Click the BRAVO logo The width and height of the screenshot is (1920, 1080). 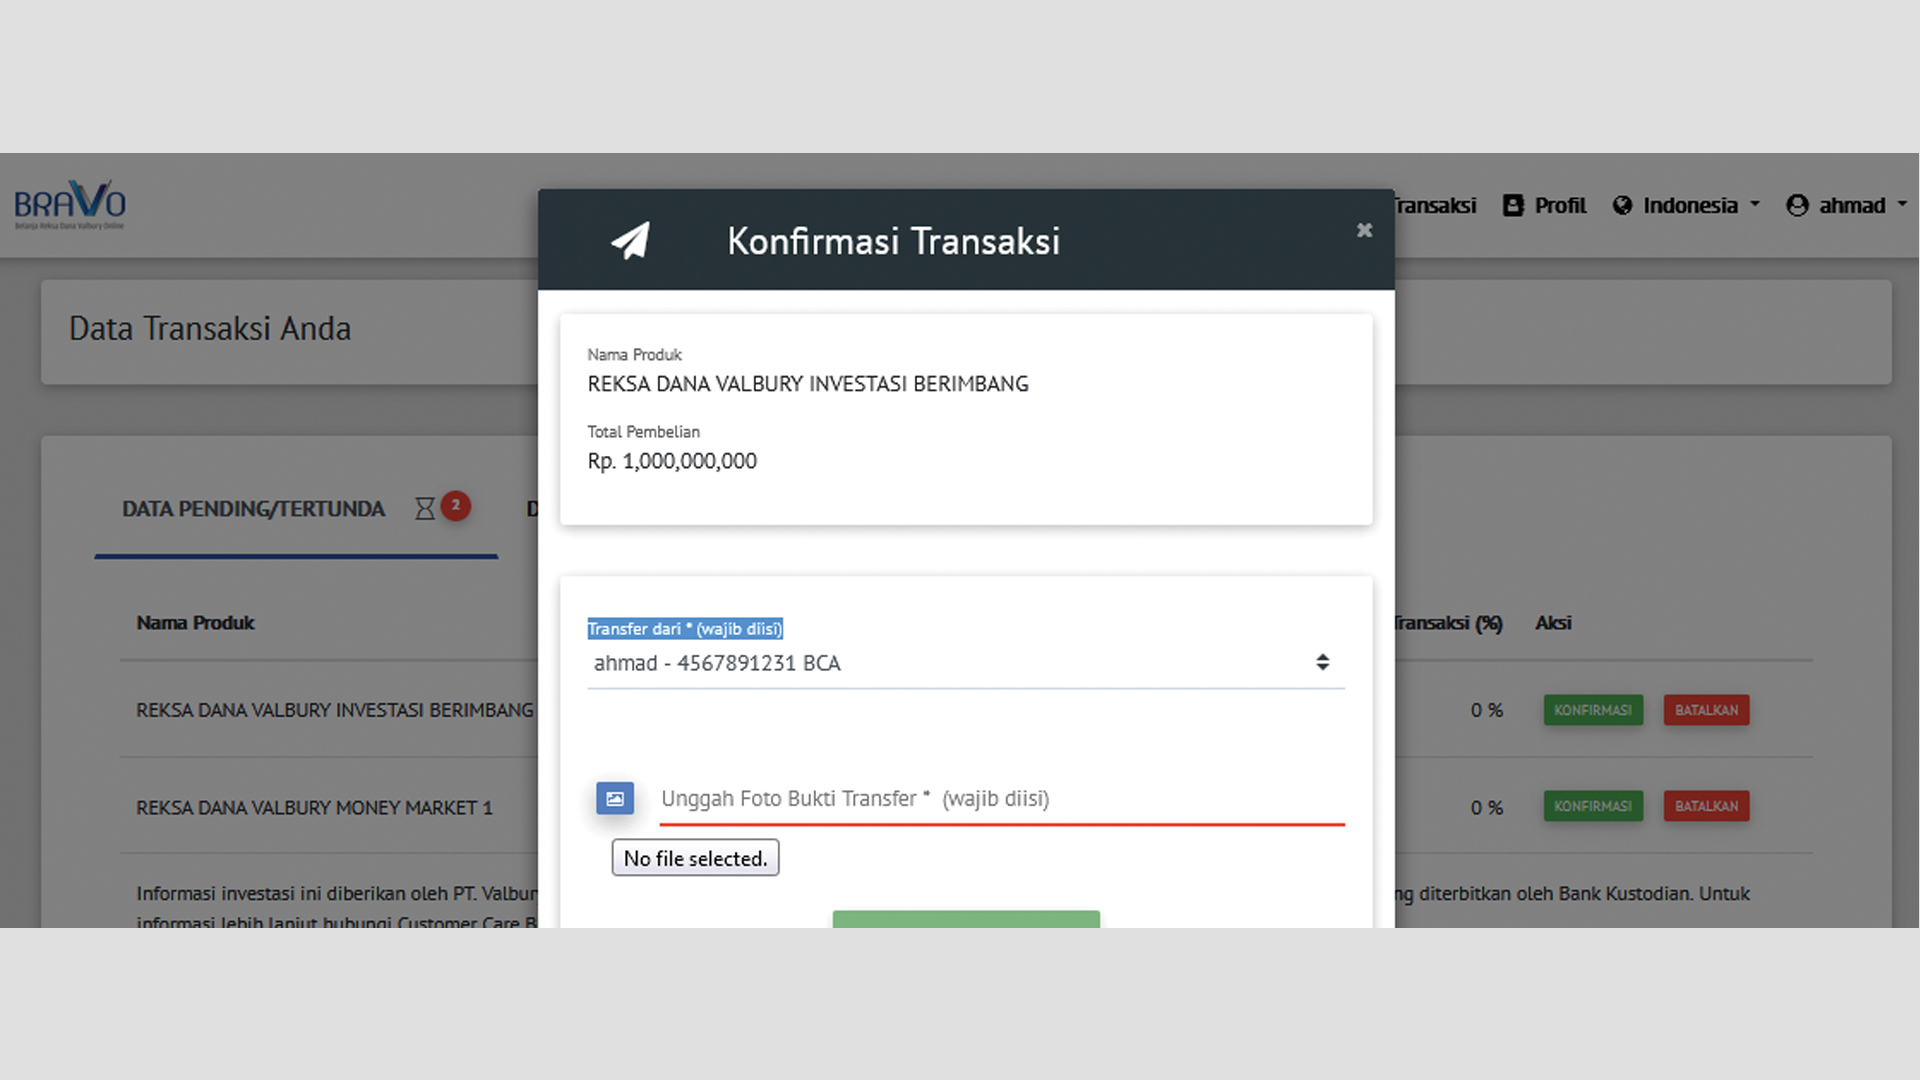[70, 205]
